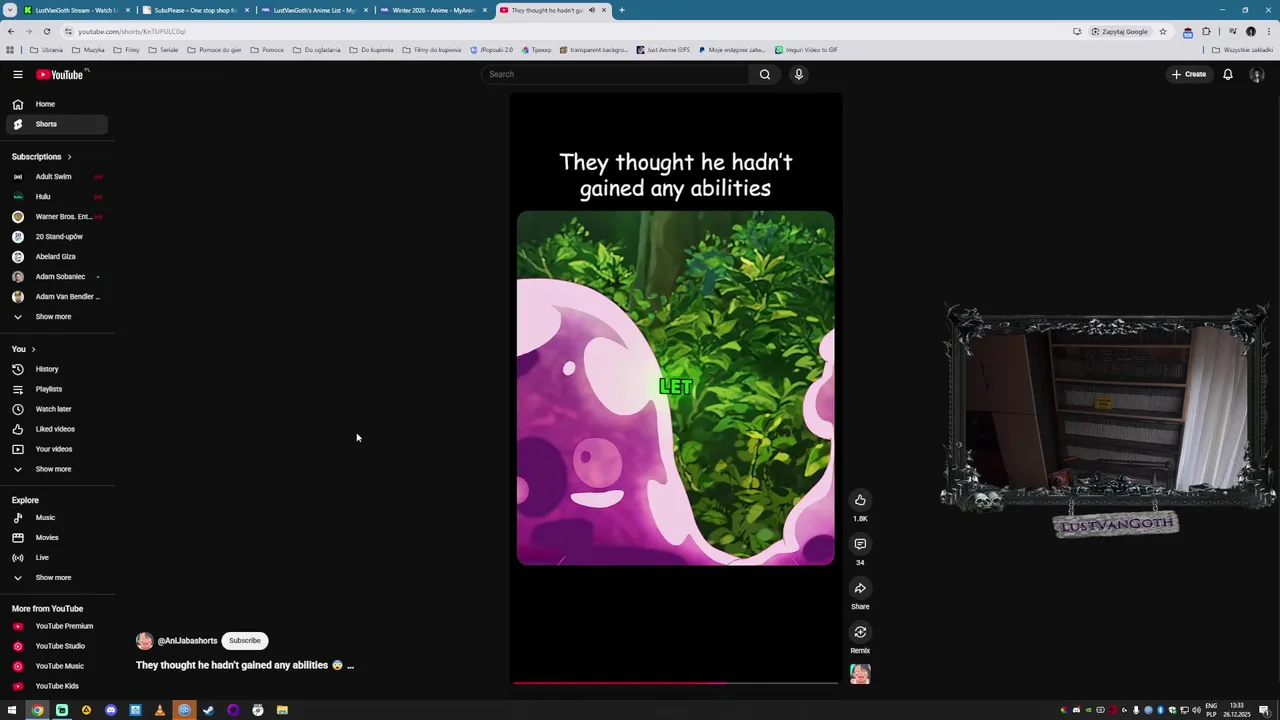Share this Short
This screenshot has width=1280, height=720.
[860, 588]
